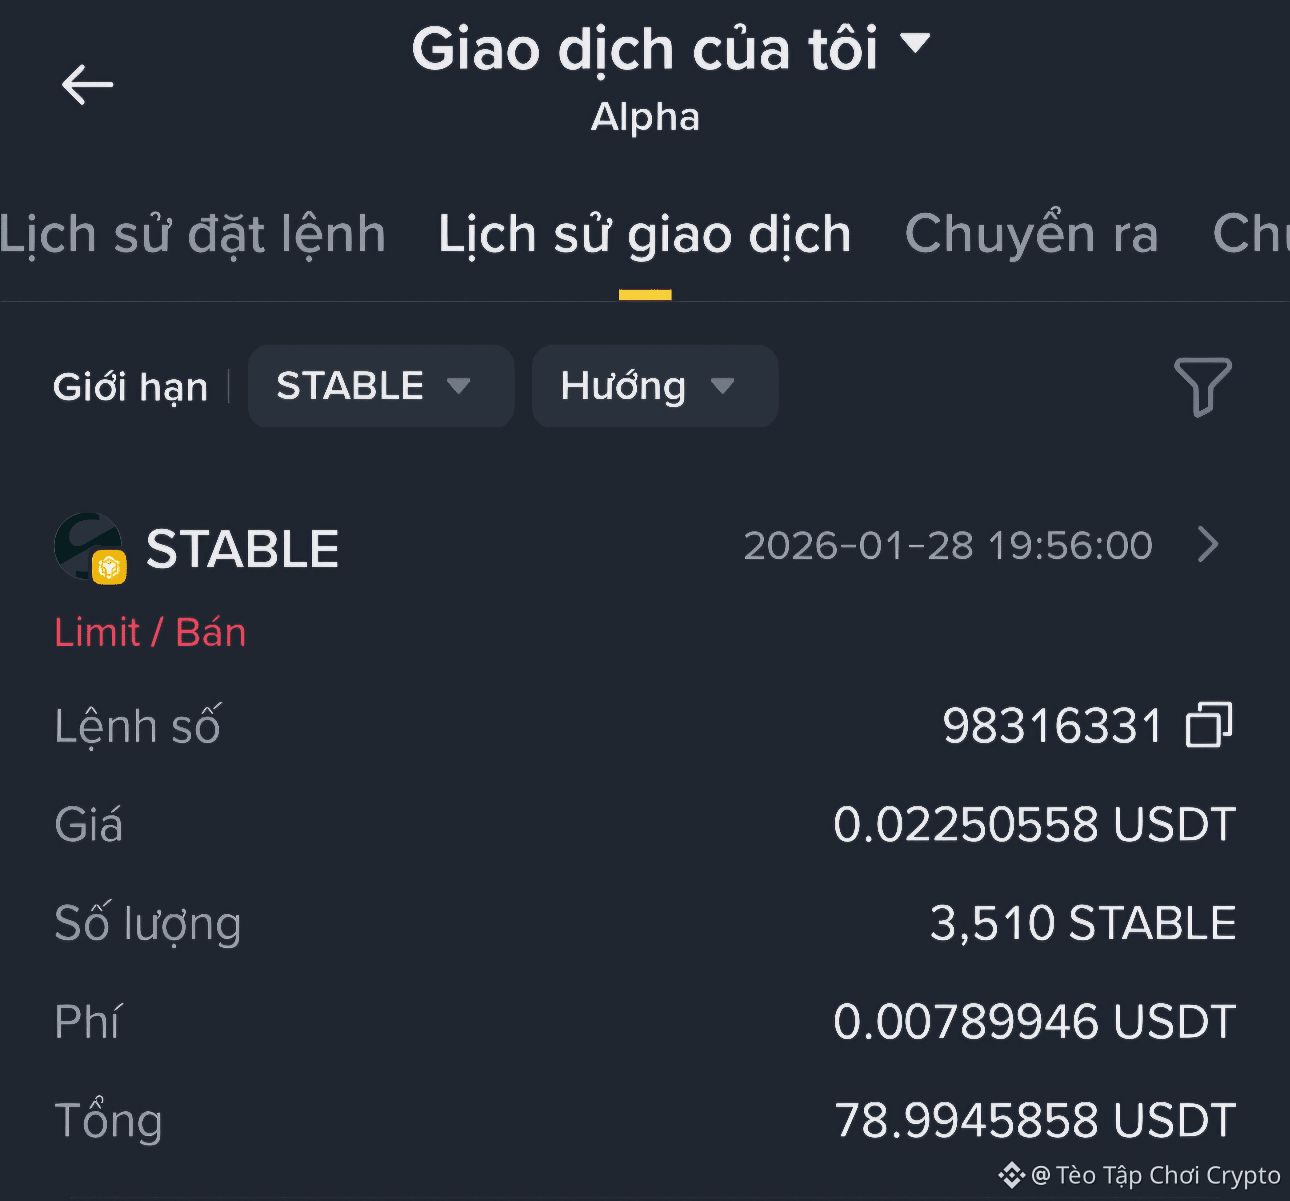Viewport: 1290px width, 1201px height.
Task: Switch to 'Chuyển ra' tab
Action: pos(1031,235)
